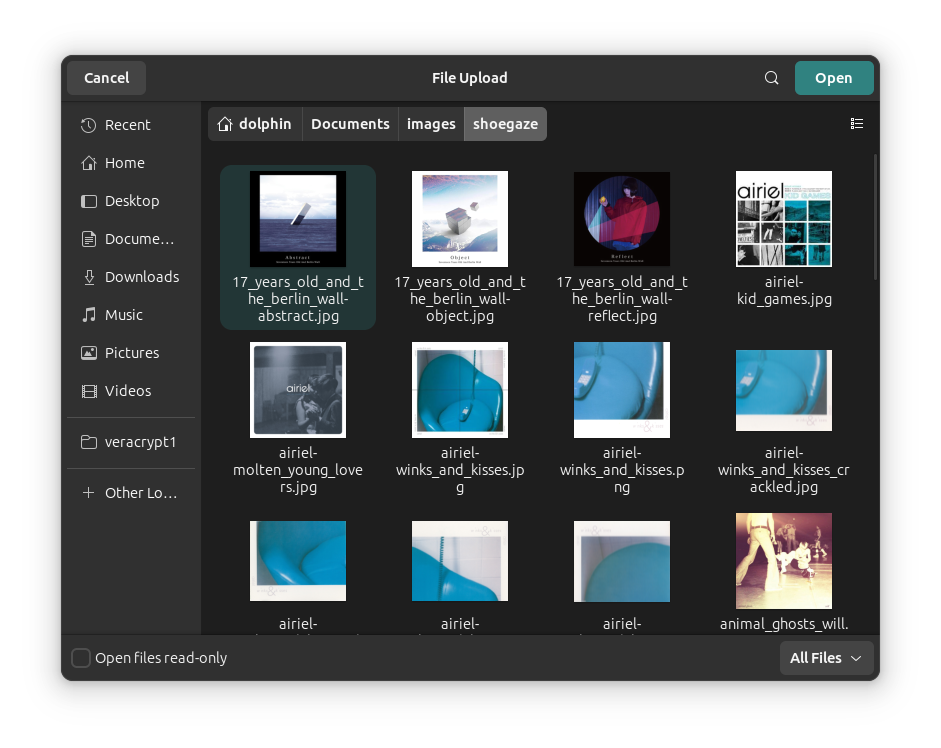941x748 pixels.
Task: Click the Music note icon
Action: pyautogui.click(x=89, y=315)
